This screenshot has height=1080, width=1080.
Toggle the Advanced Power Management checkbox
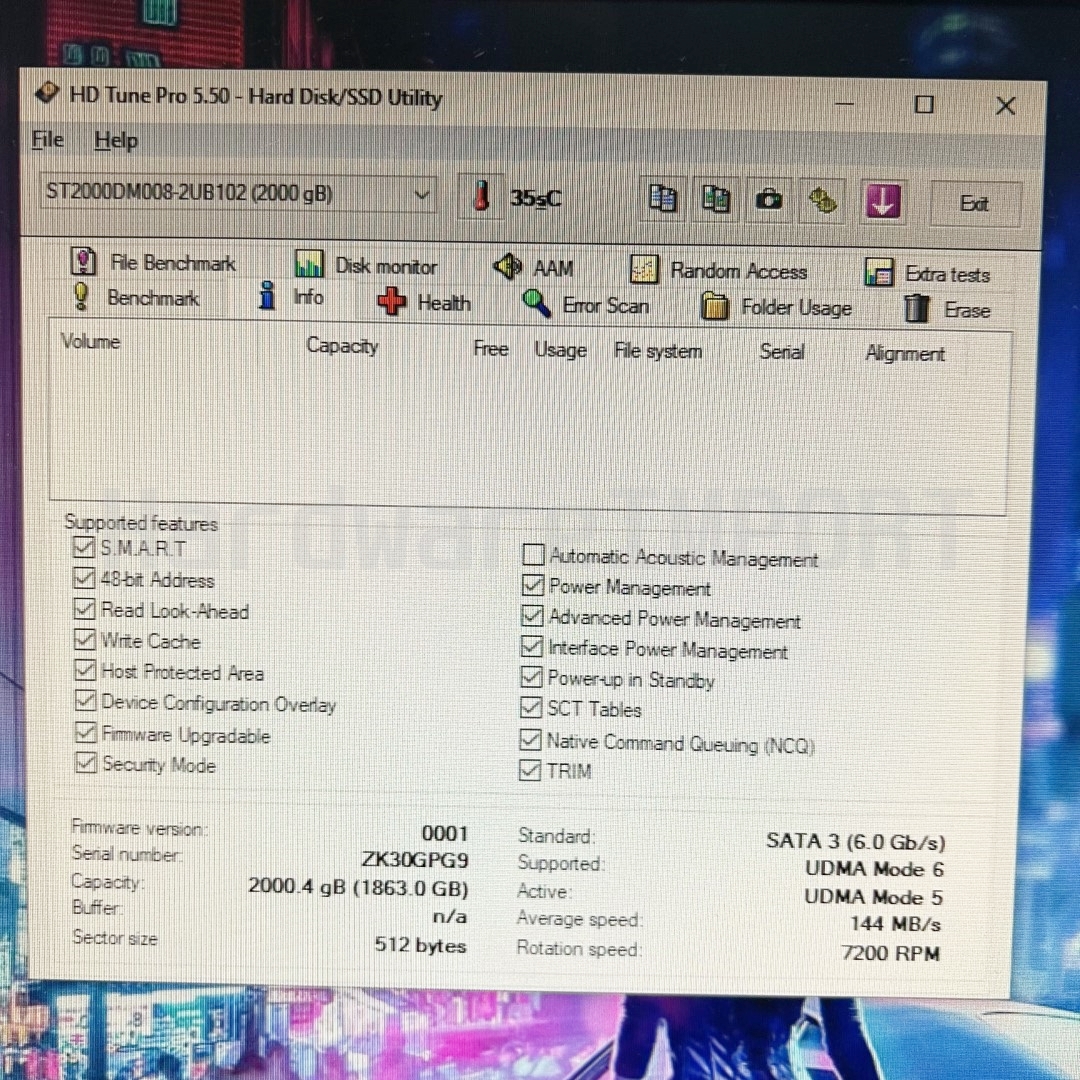coord(532,615)
